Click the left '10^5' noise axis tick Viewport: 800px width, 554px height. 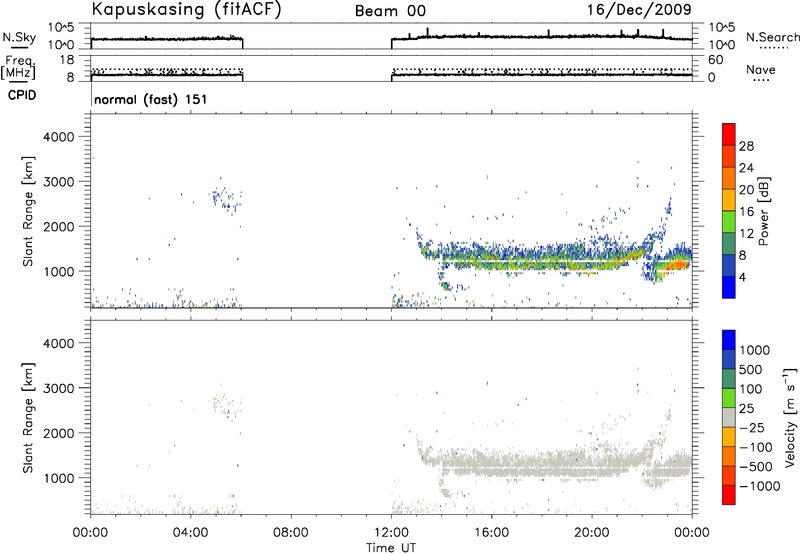(x=61, y=28)
